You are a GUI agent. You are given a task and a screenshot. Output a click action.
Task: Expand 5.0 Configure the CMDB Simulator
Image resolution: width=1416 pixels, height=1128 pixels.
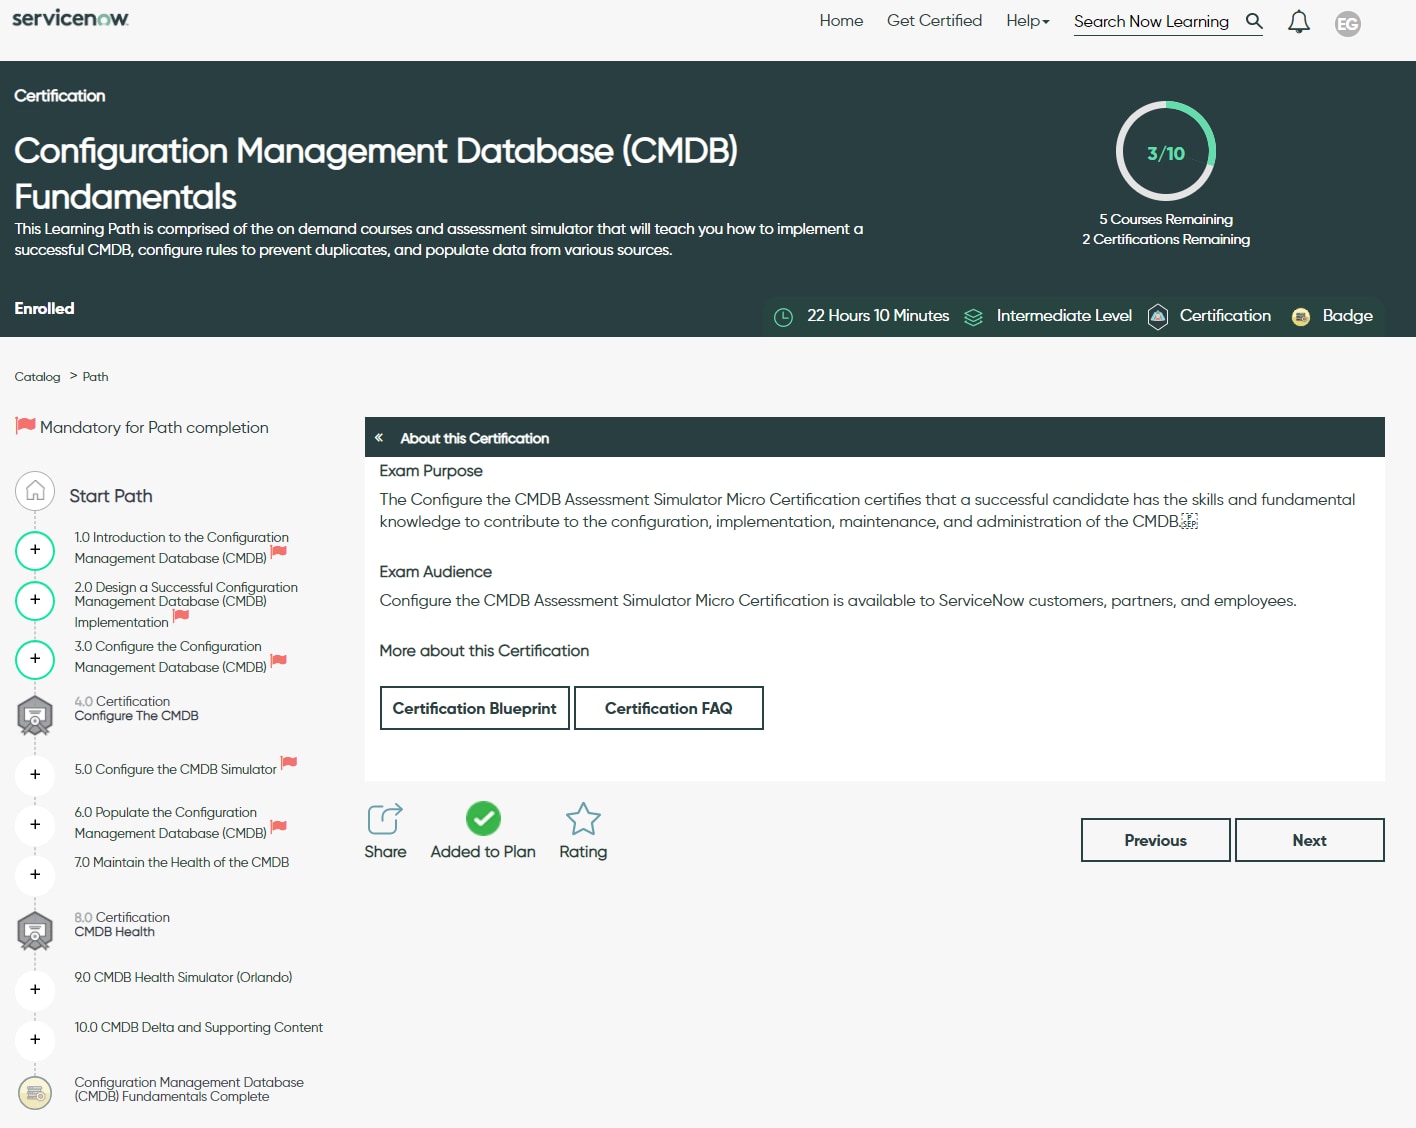(35, 774)
